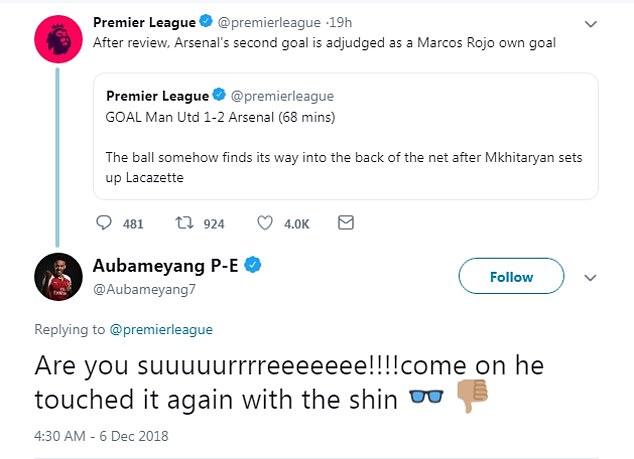Retweet the Premier League tweet

pos(185,223)
